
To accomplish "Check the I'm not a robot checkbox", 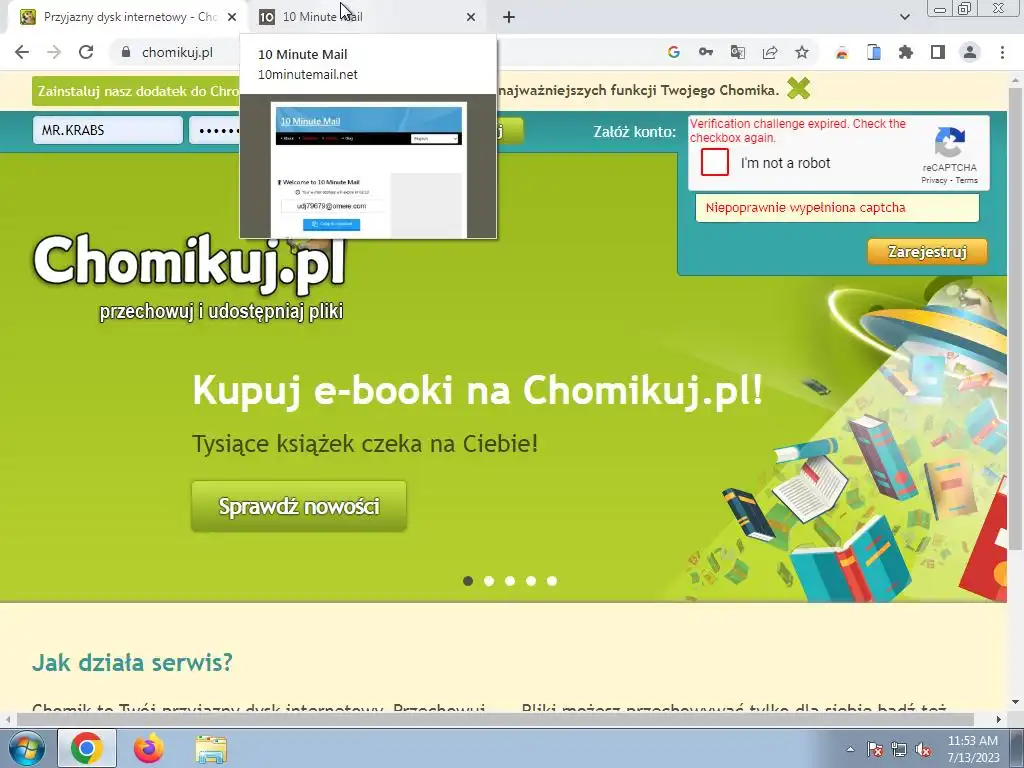I will coord(714,162).
